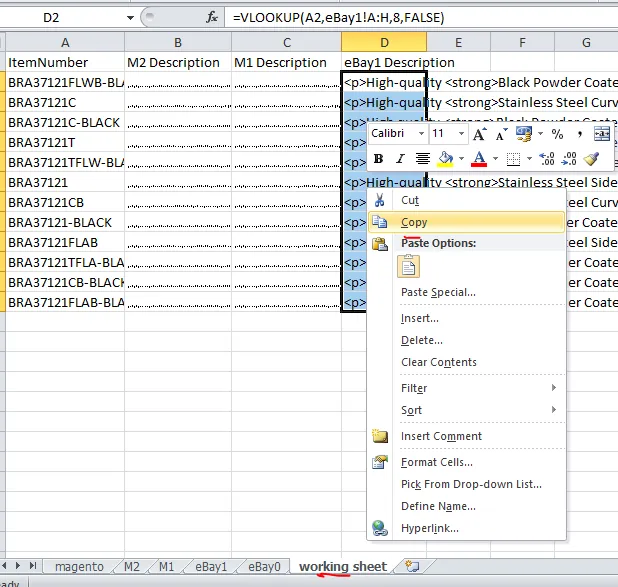Toggle Italic in the mini toolbar
This screenshot has width=618, height=587.
click(x=400, y=159)
